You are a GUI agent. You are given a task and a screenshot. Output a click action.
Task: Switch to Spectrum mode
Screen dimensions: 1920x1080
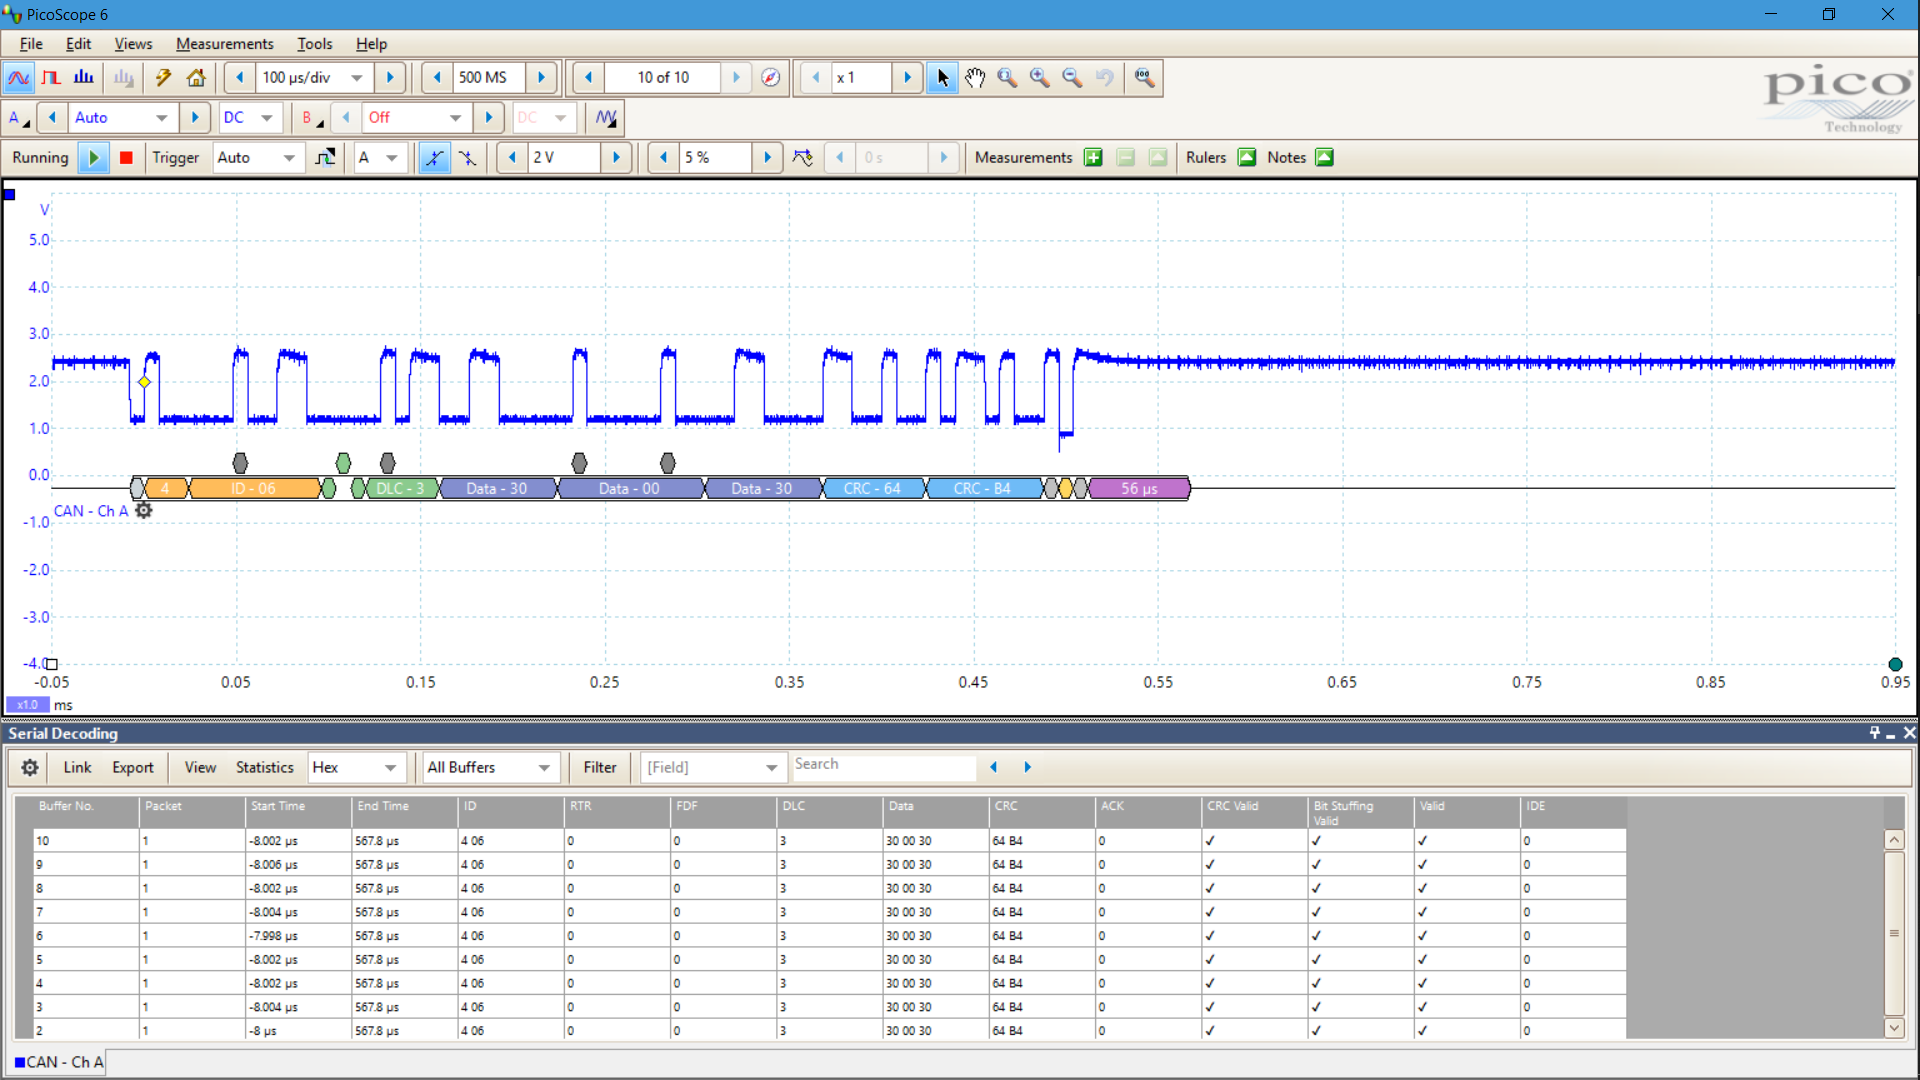84,78
